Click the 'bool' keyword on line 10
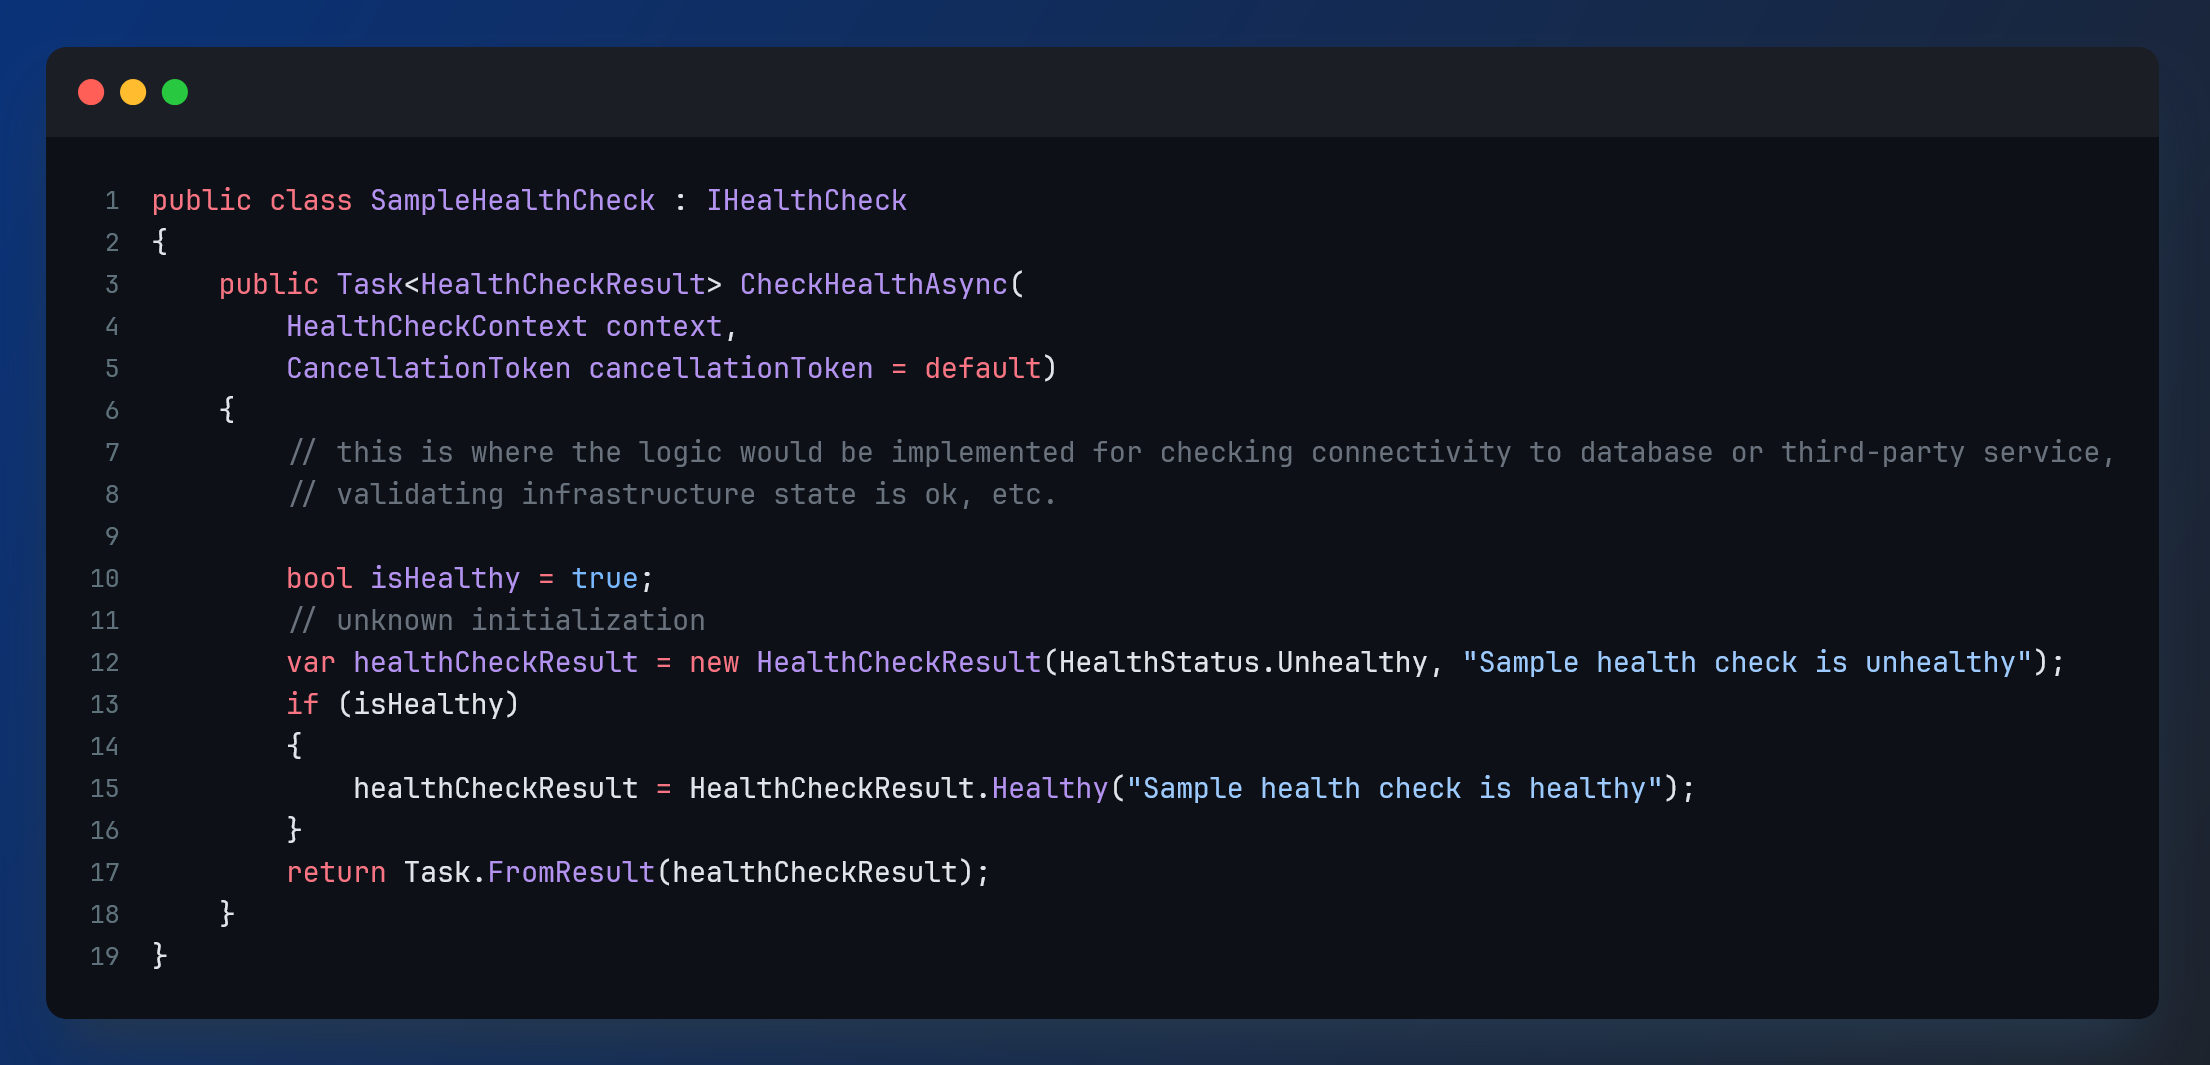This screenshot has width=2210, height=1065. click(x=320, y=579)
